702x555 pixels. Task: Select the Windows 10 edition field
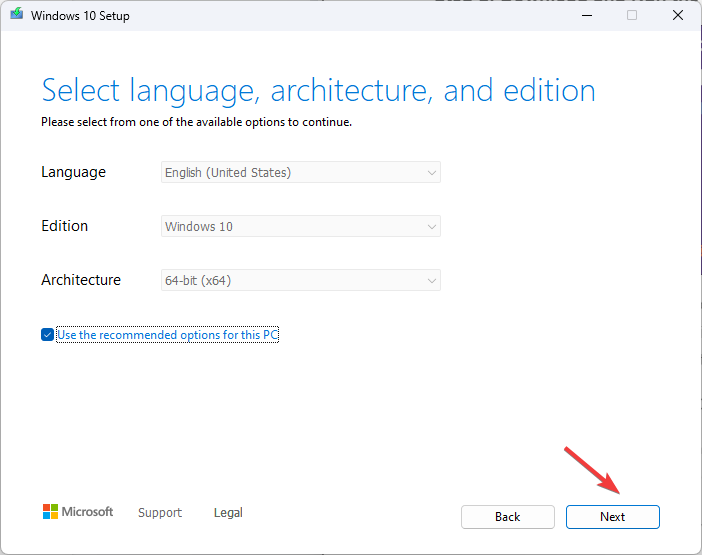click(290, 227)
